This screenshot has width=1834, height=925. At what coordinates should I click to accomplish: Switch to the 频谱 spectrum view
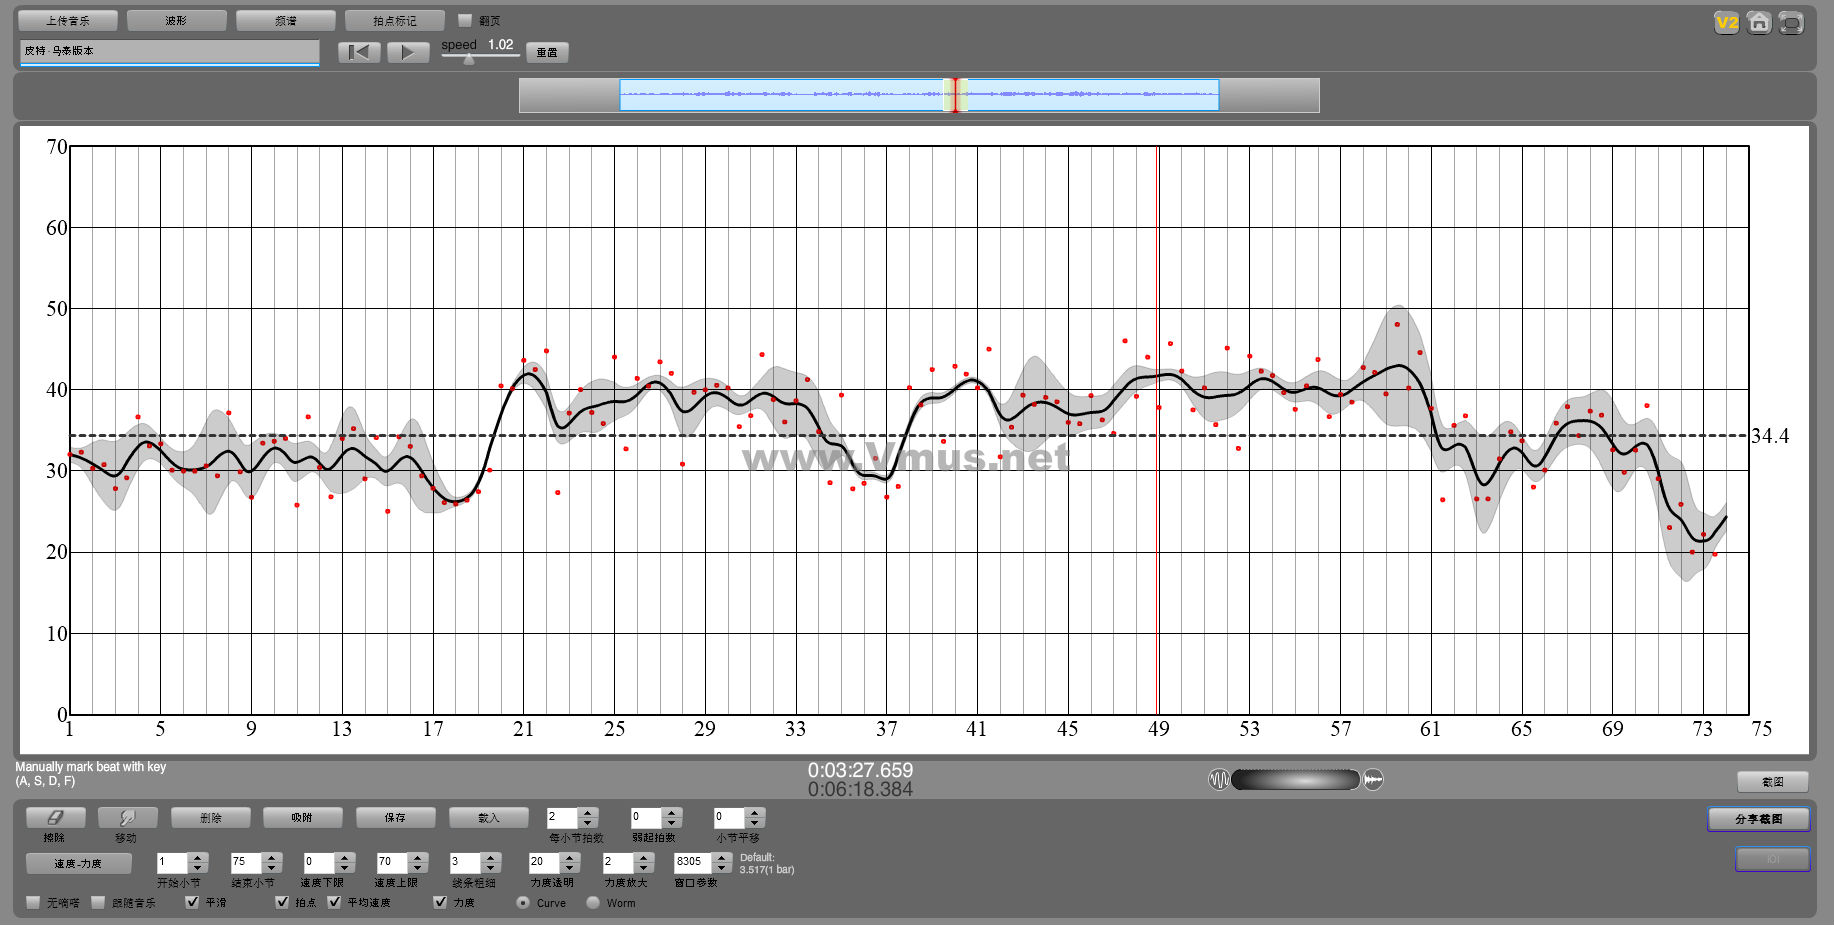pos(285,20)
